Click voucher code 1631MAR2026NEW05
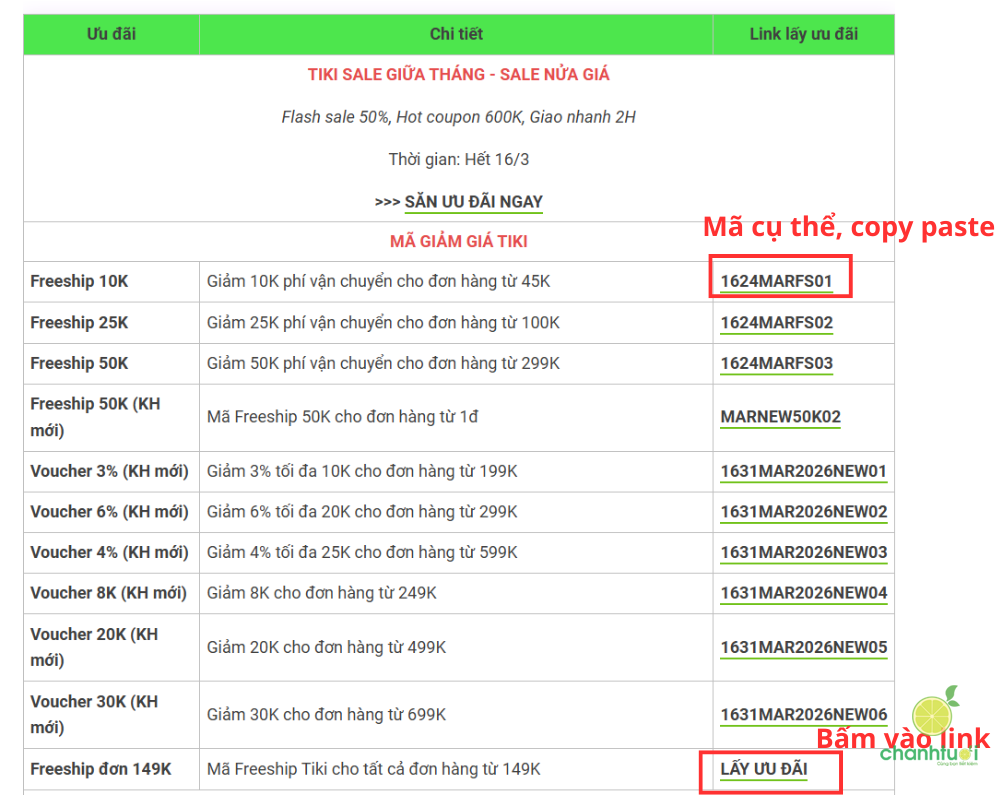Screen dimensions: 1000x800 pos(803,647)
